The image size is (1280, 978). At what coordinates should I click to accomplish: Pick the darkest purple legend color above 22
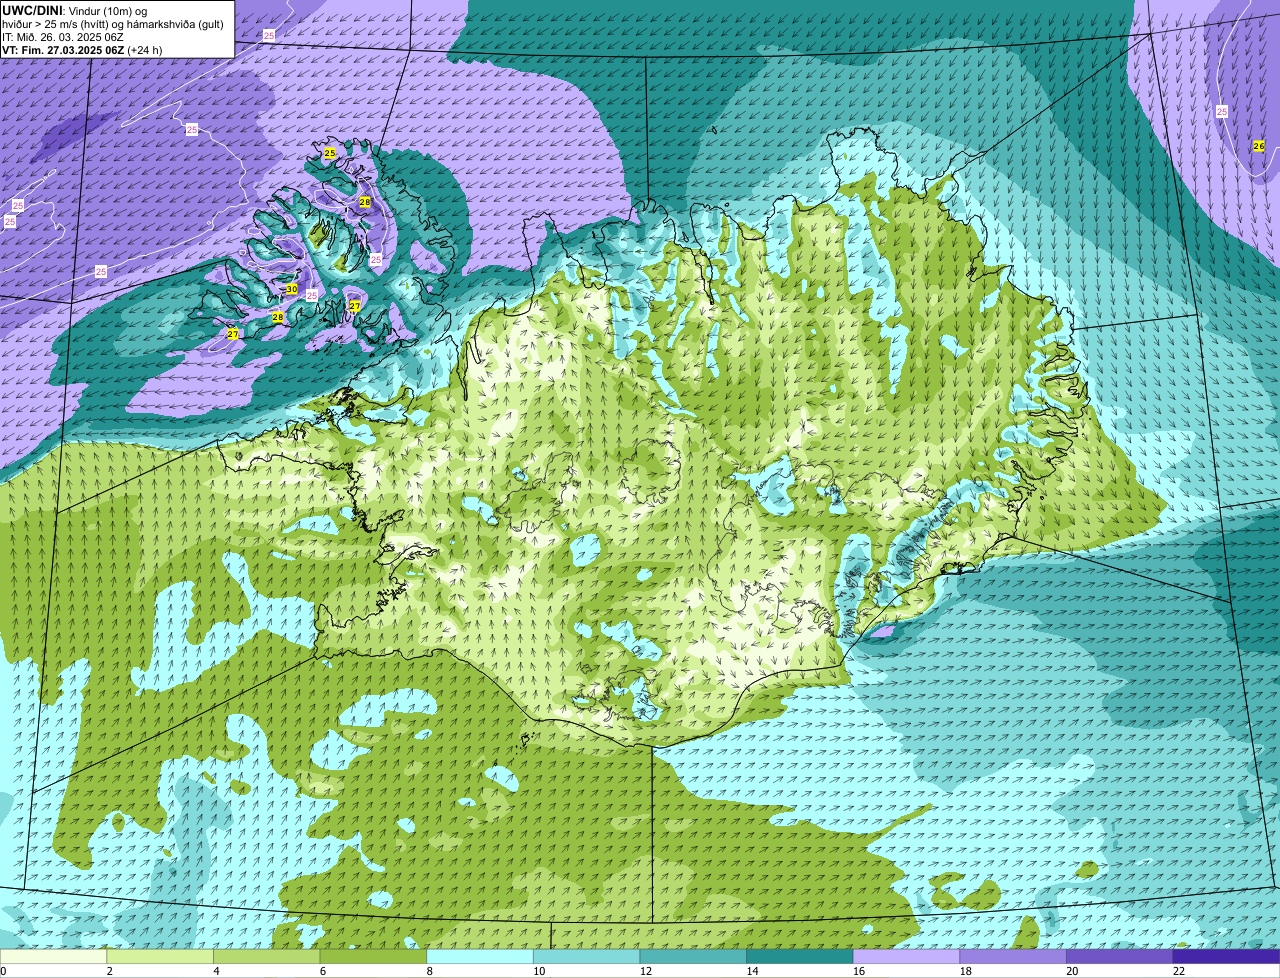(1226, 956)
